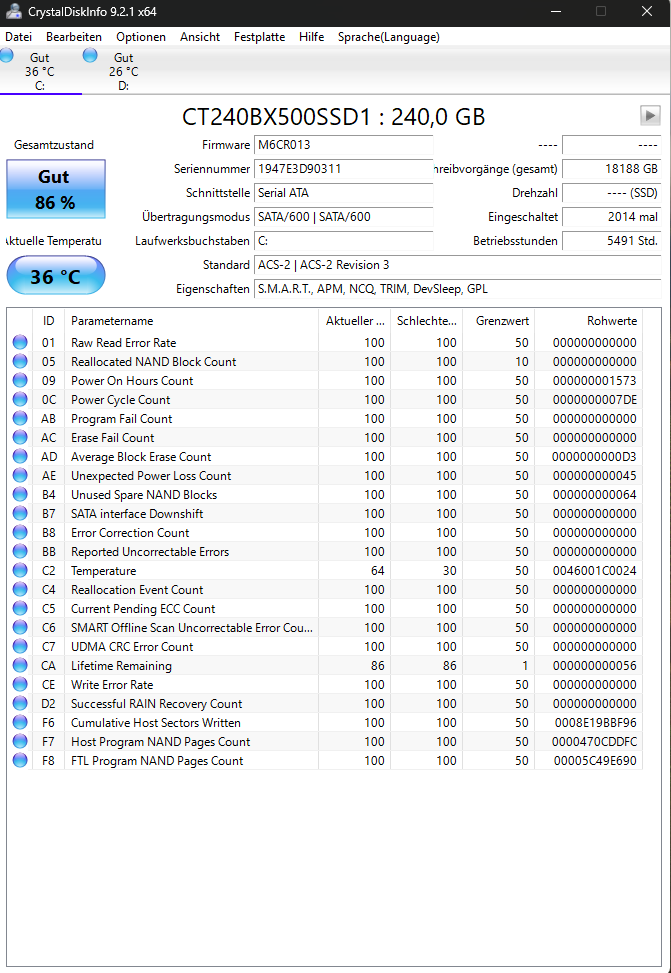This screenshot has width=671, height=973.
Task: Click the SMART Offline Scan Uncorrectable row name
Action: pos(192,628)
